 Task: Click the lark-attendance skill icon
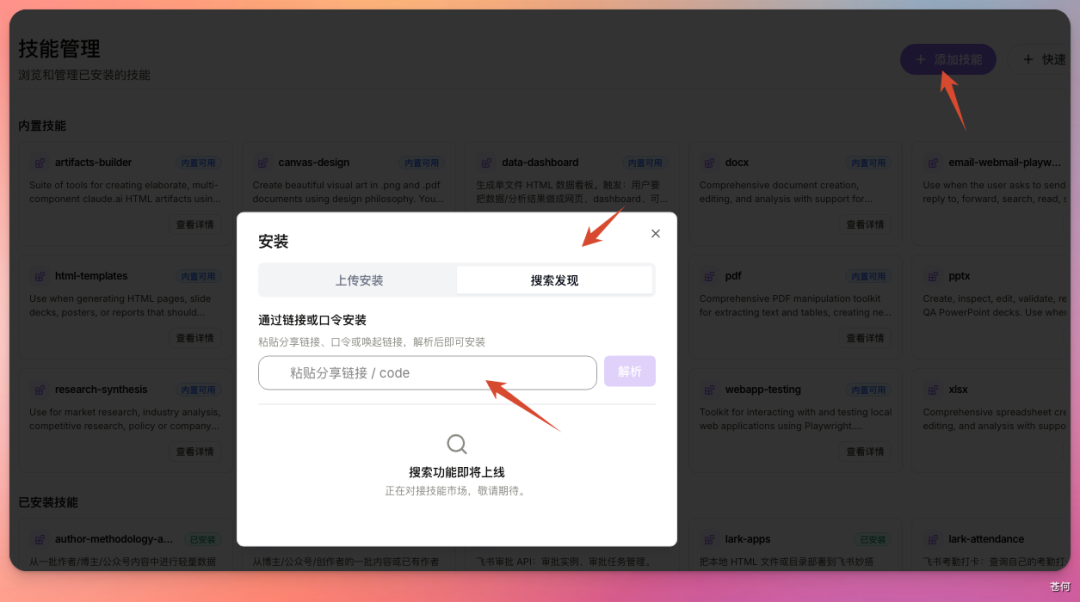pyautogui.click(x=933, y=539)
